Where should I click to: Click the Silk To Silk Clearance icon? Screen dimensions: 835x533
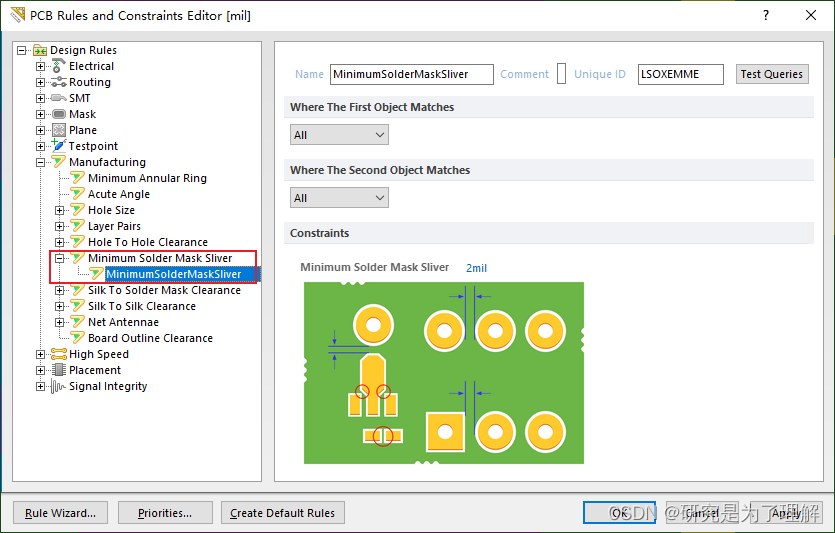click(x=78, y=306)
